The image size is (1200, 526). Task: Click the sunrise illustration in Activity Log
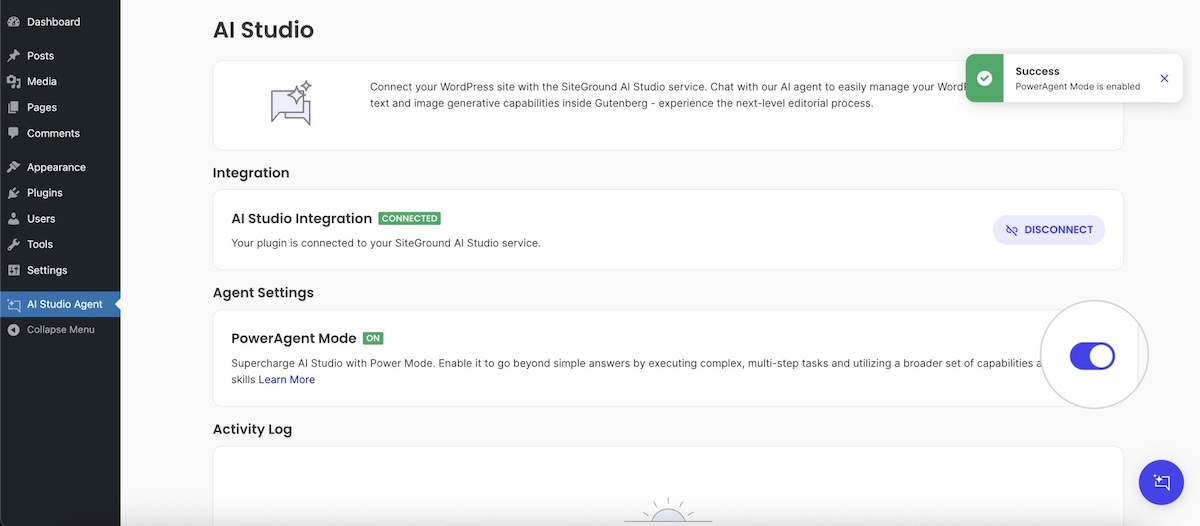668,511
